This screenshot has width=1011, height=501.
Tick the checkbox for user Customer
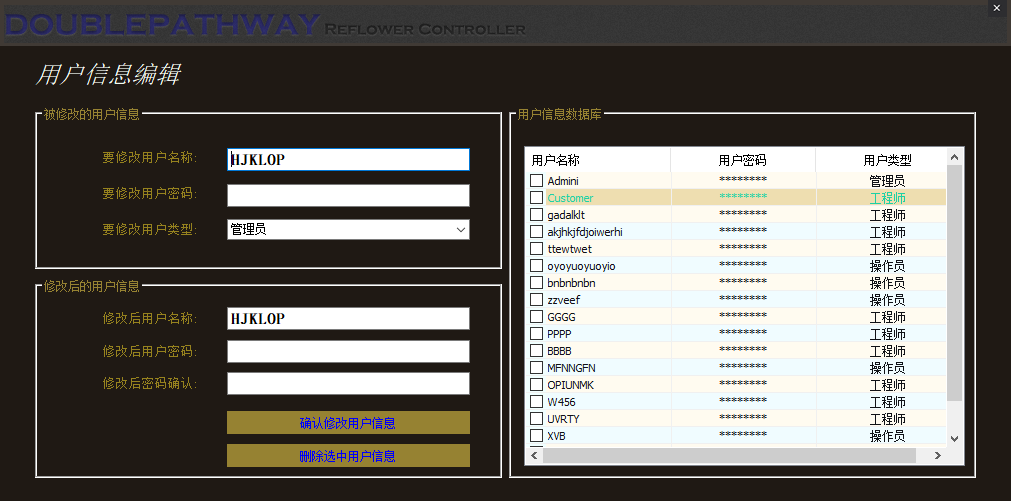pos(536,197)
